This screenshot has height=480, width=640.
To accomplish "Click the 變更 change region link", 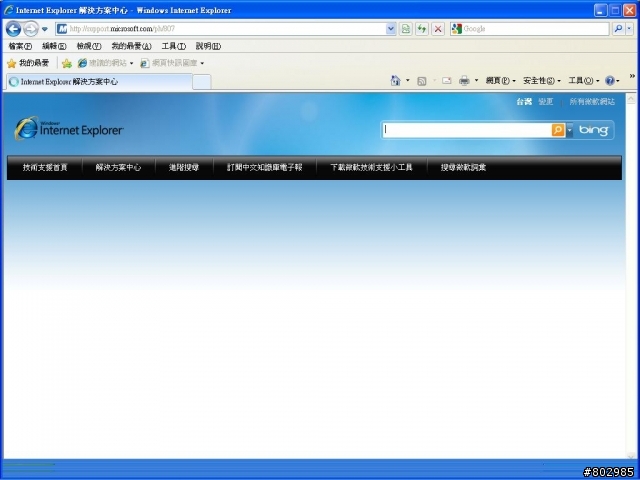I will [546, 102].
